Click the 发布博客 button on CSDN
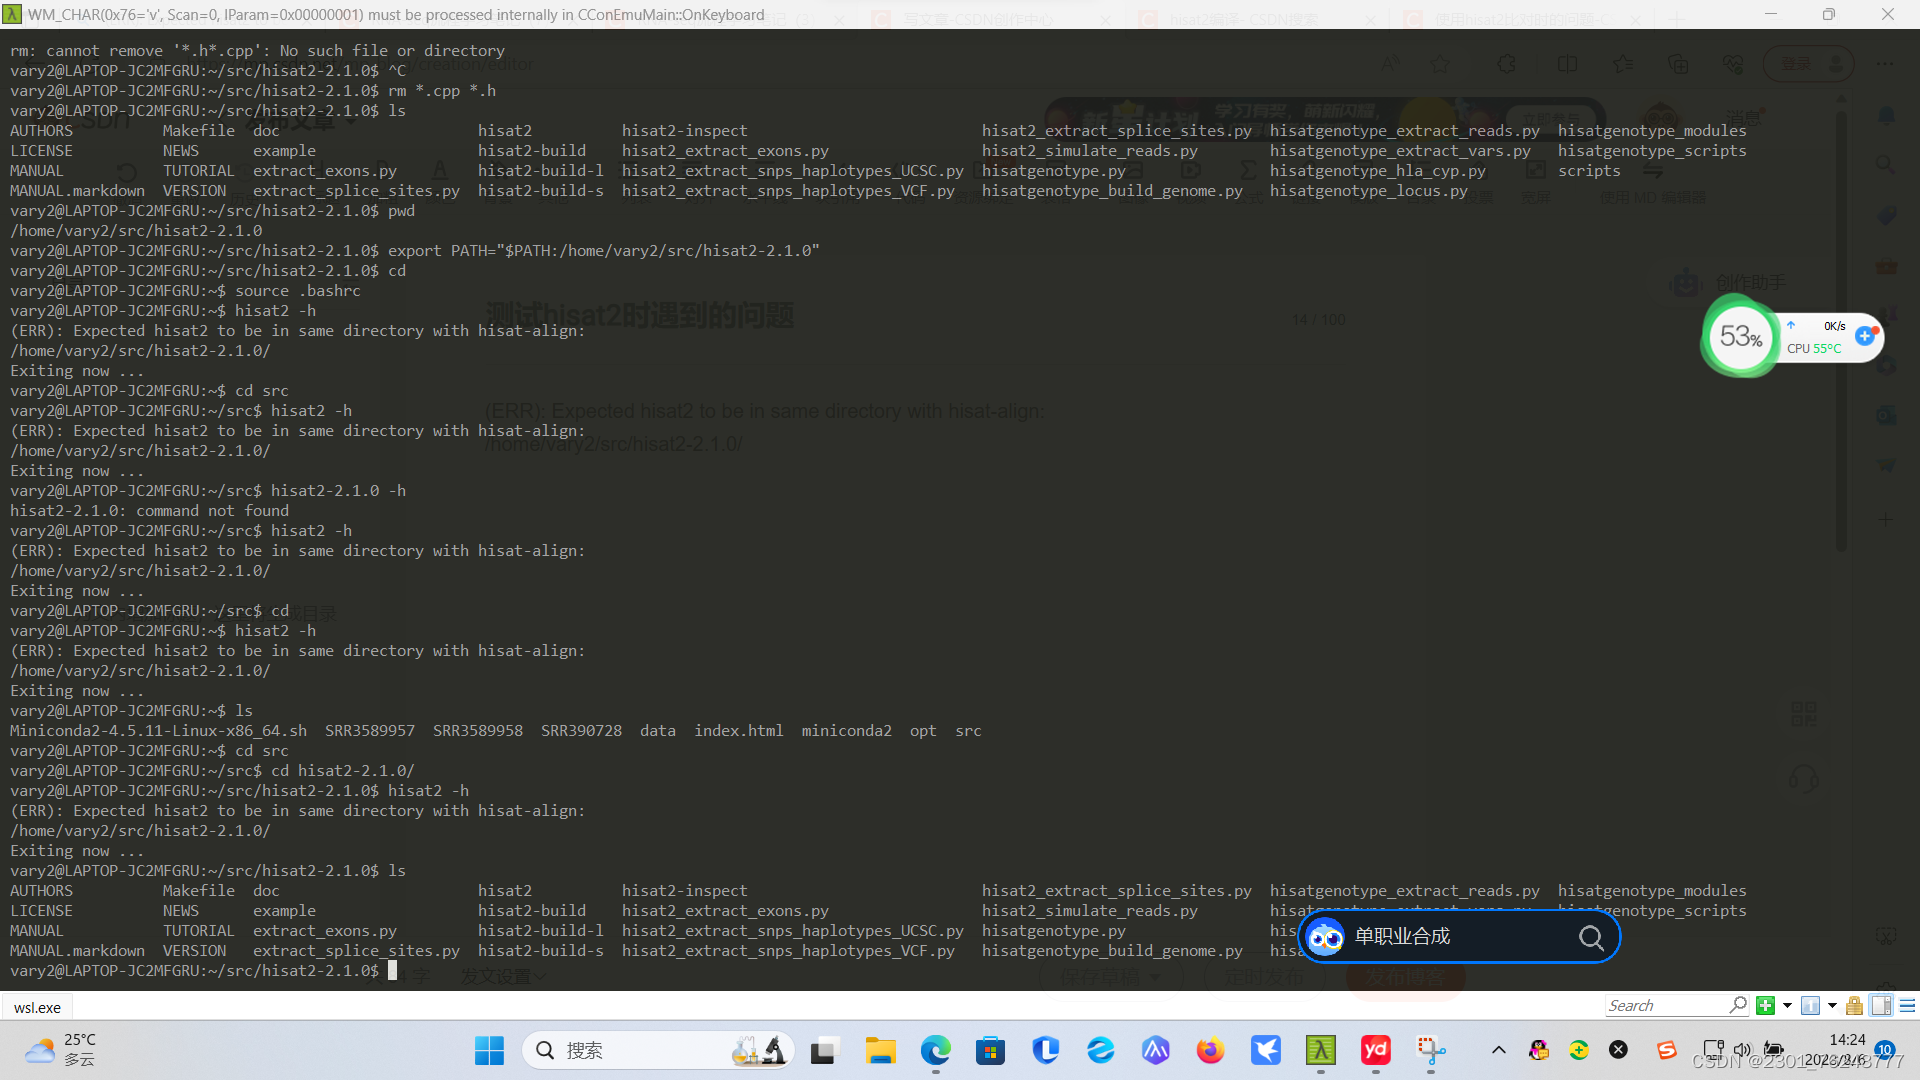The height and width of the screenshot is (1080, 1920). tap(1405, 978)
